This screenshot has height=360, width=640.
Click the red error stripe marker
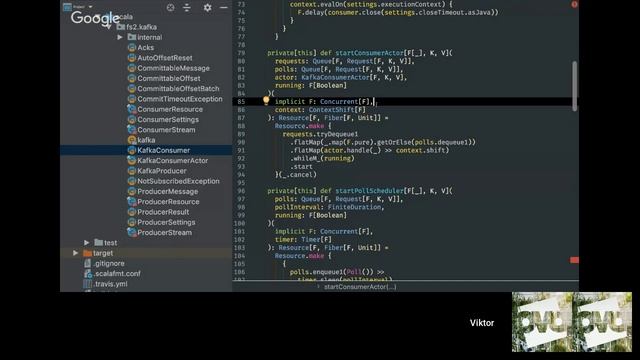click(574, 260)
